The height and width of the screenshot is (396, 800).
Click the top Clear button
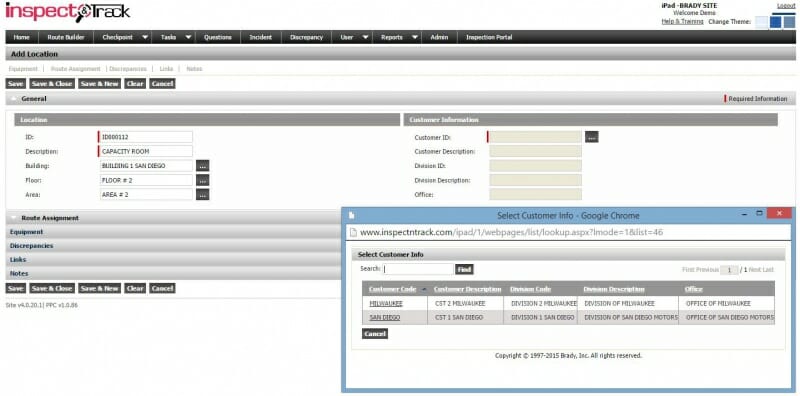[135, 84]
